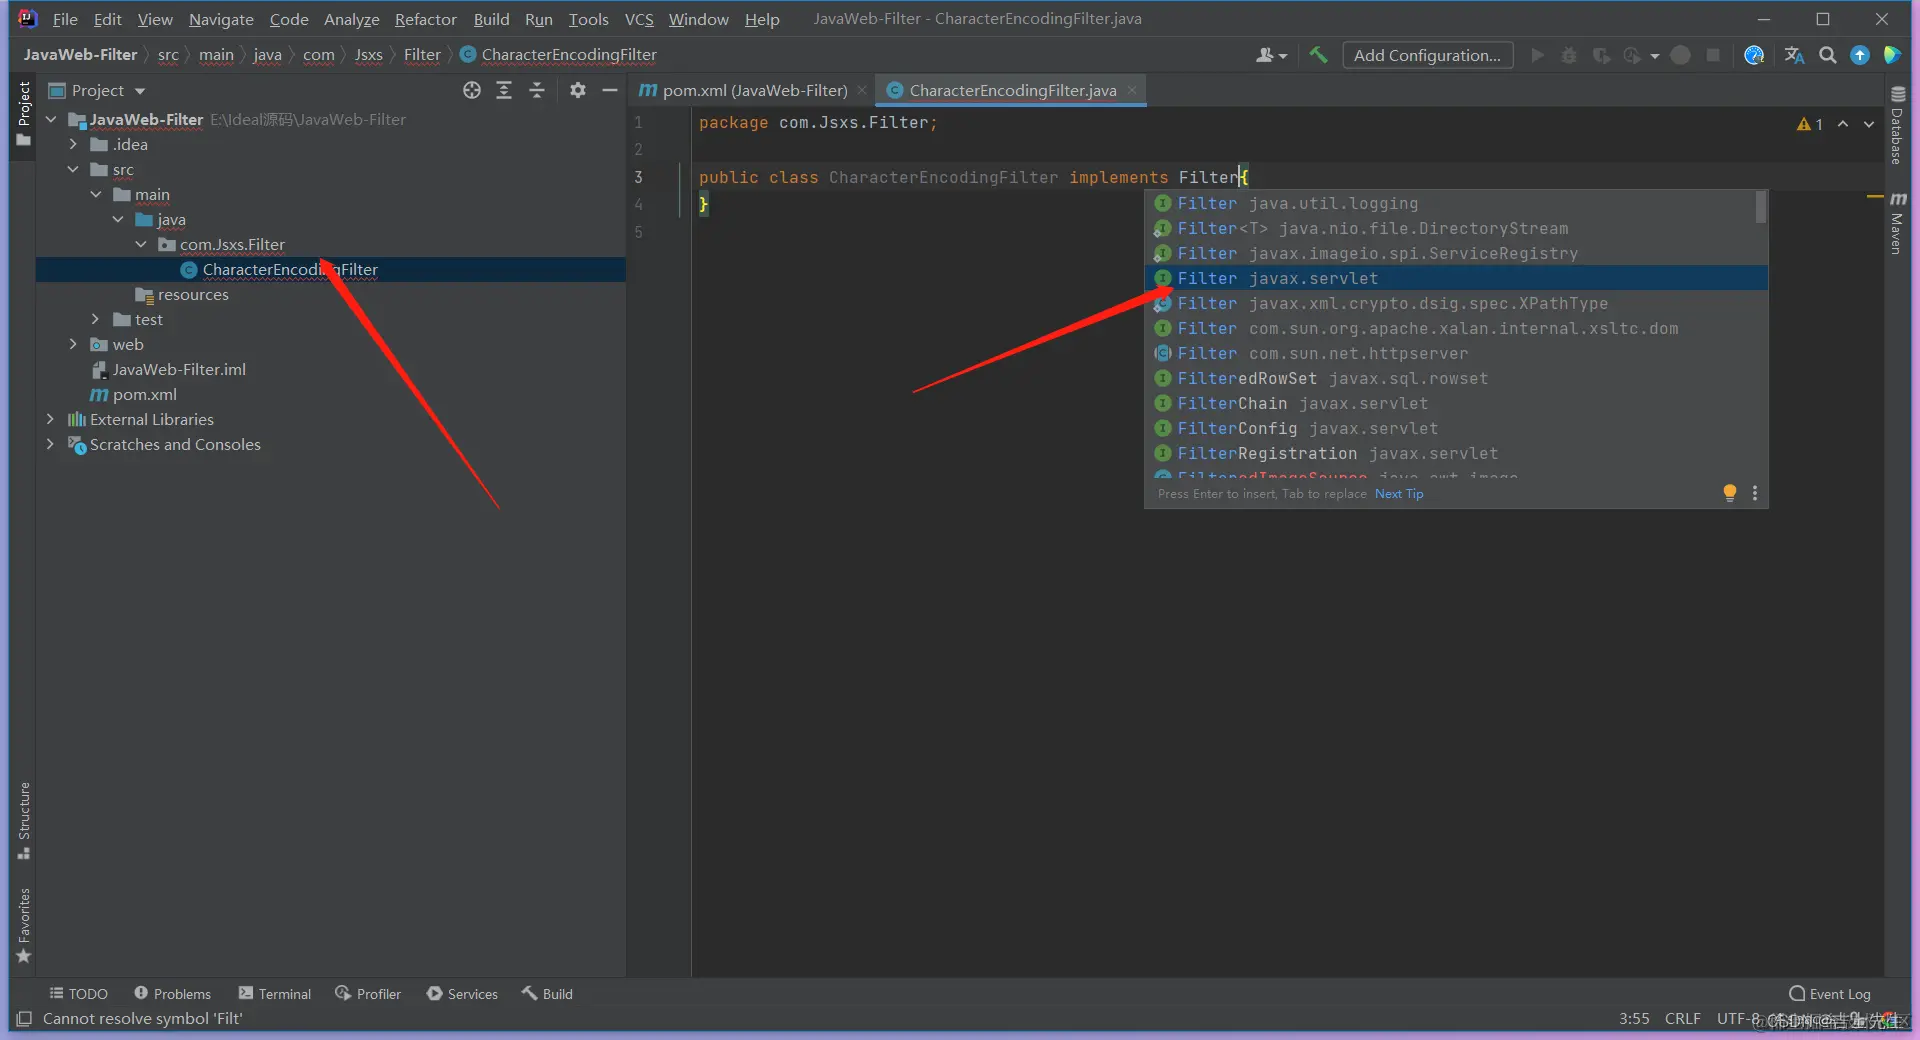Open the Maven tool window
This screenshot has height=1040, width=1920.
[x=1897, y=223]
